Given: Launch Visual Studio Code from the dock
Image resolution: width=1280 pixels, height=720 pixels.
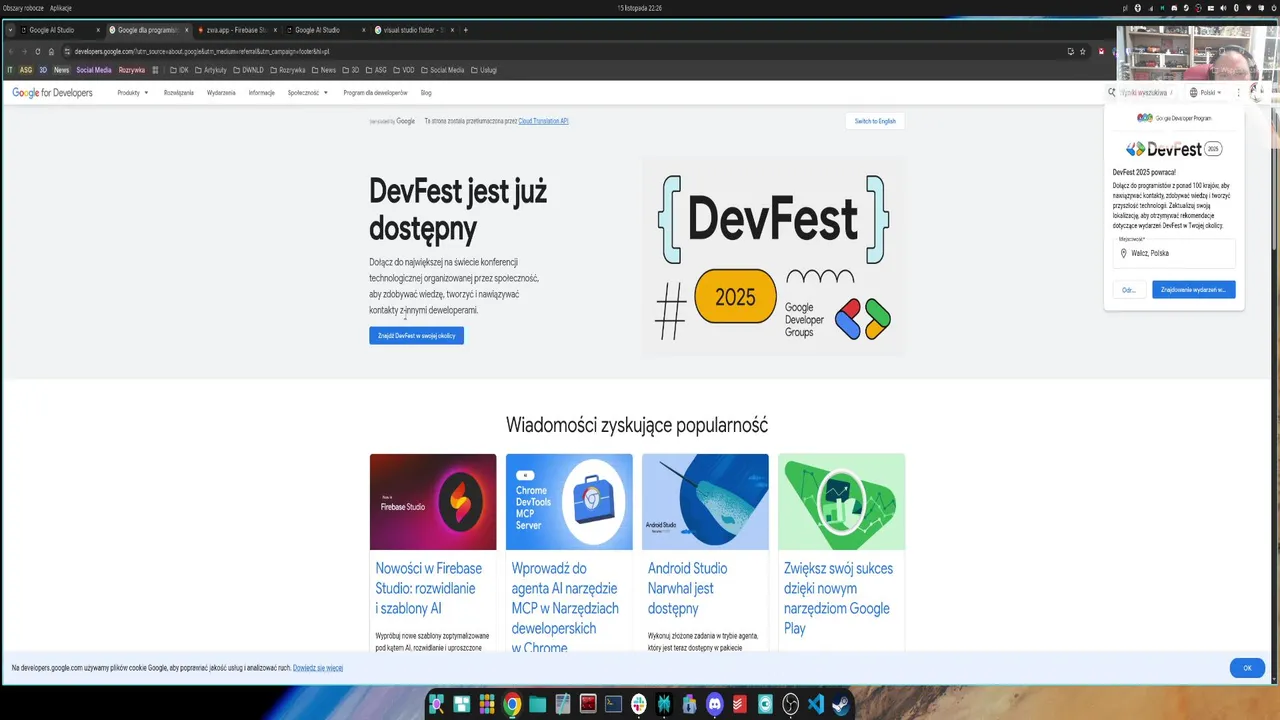Looking at the screenshot, I should click(x=815, y=703).
